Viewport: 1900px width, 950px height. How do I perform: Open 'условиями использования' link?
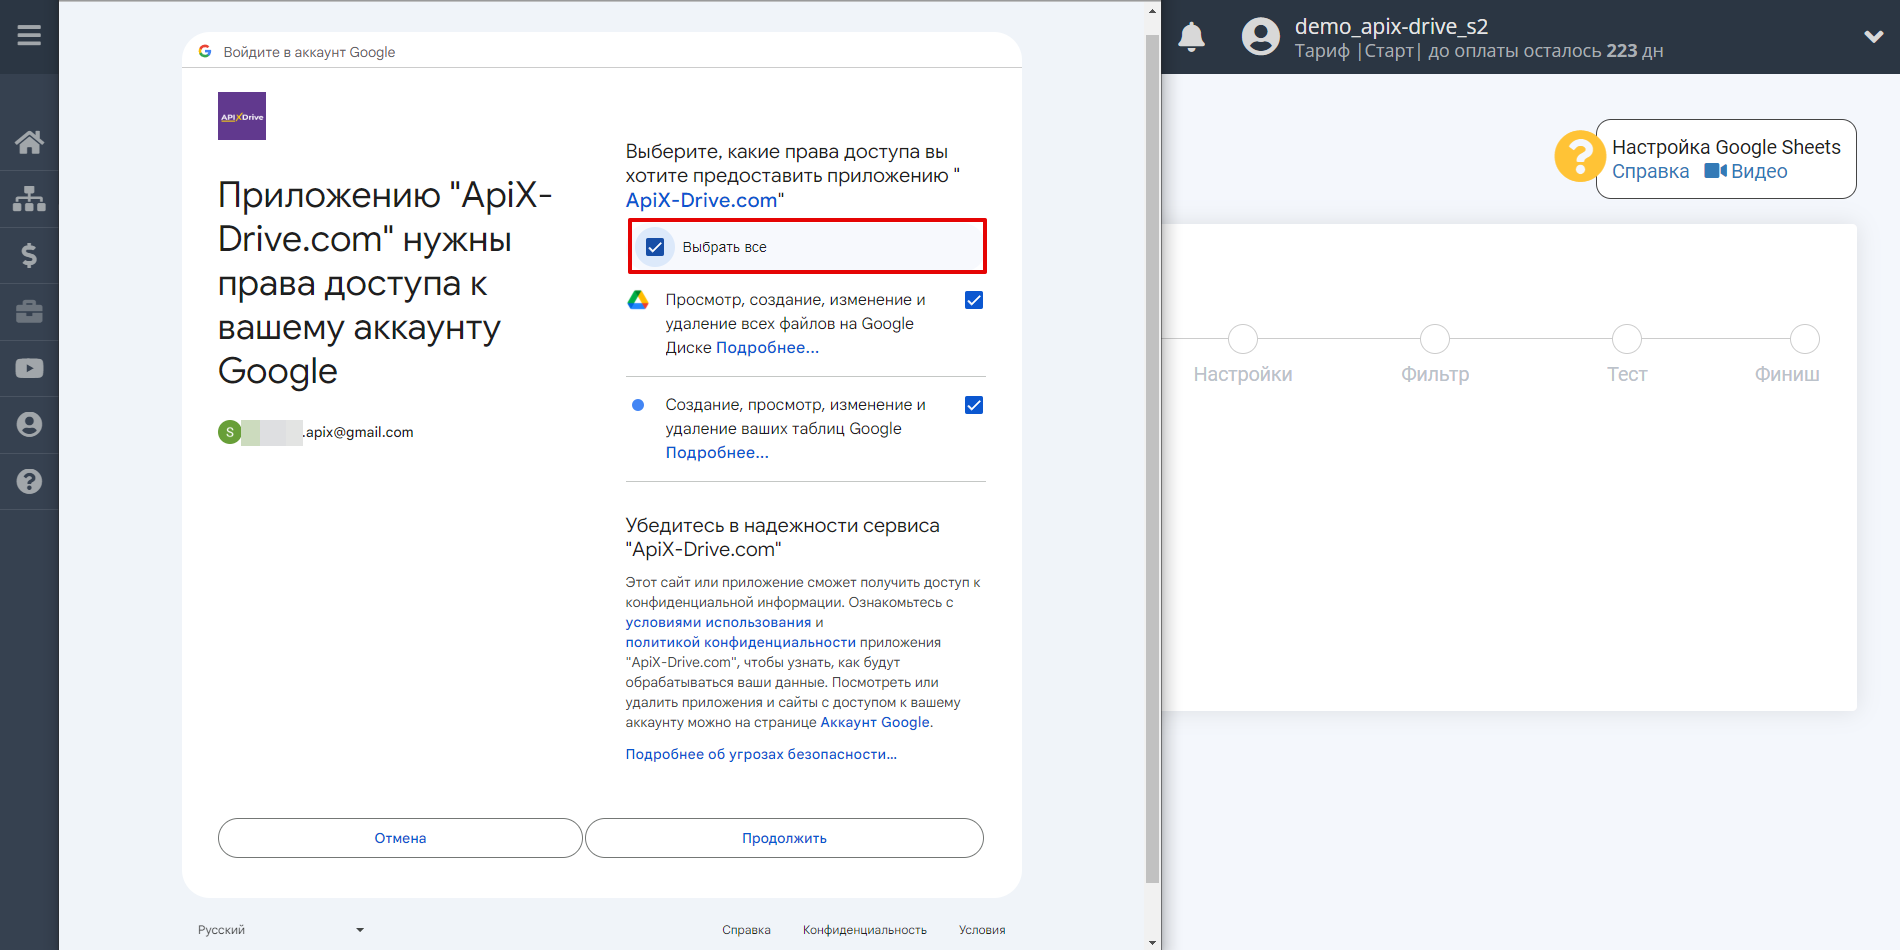718,622
